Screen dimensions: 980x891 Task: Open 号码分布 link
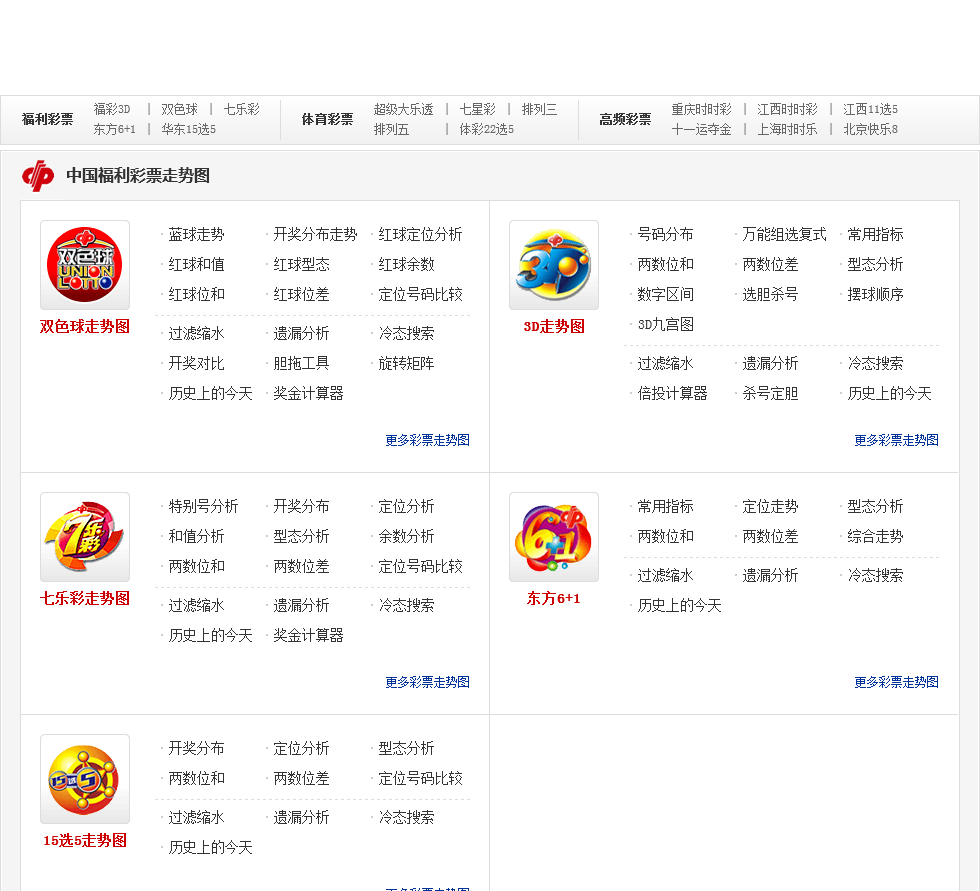(x=665, y=234)
